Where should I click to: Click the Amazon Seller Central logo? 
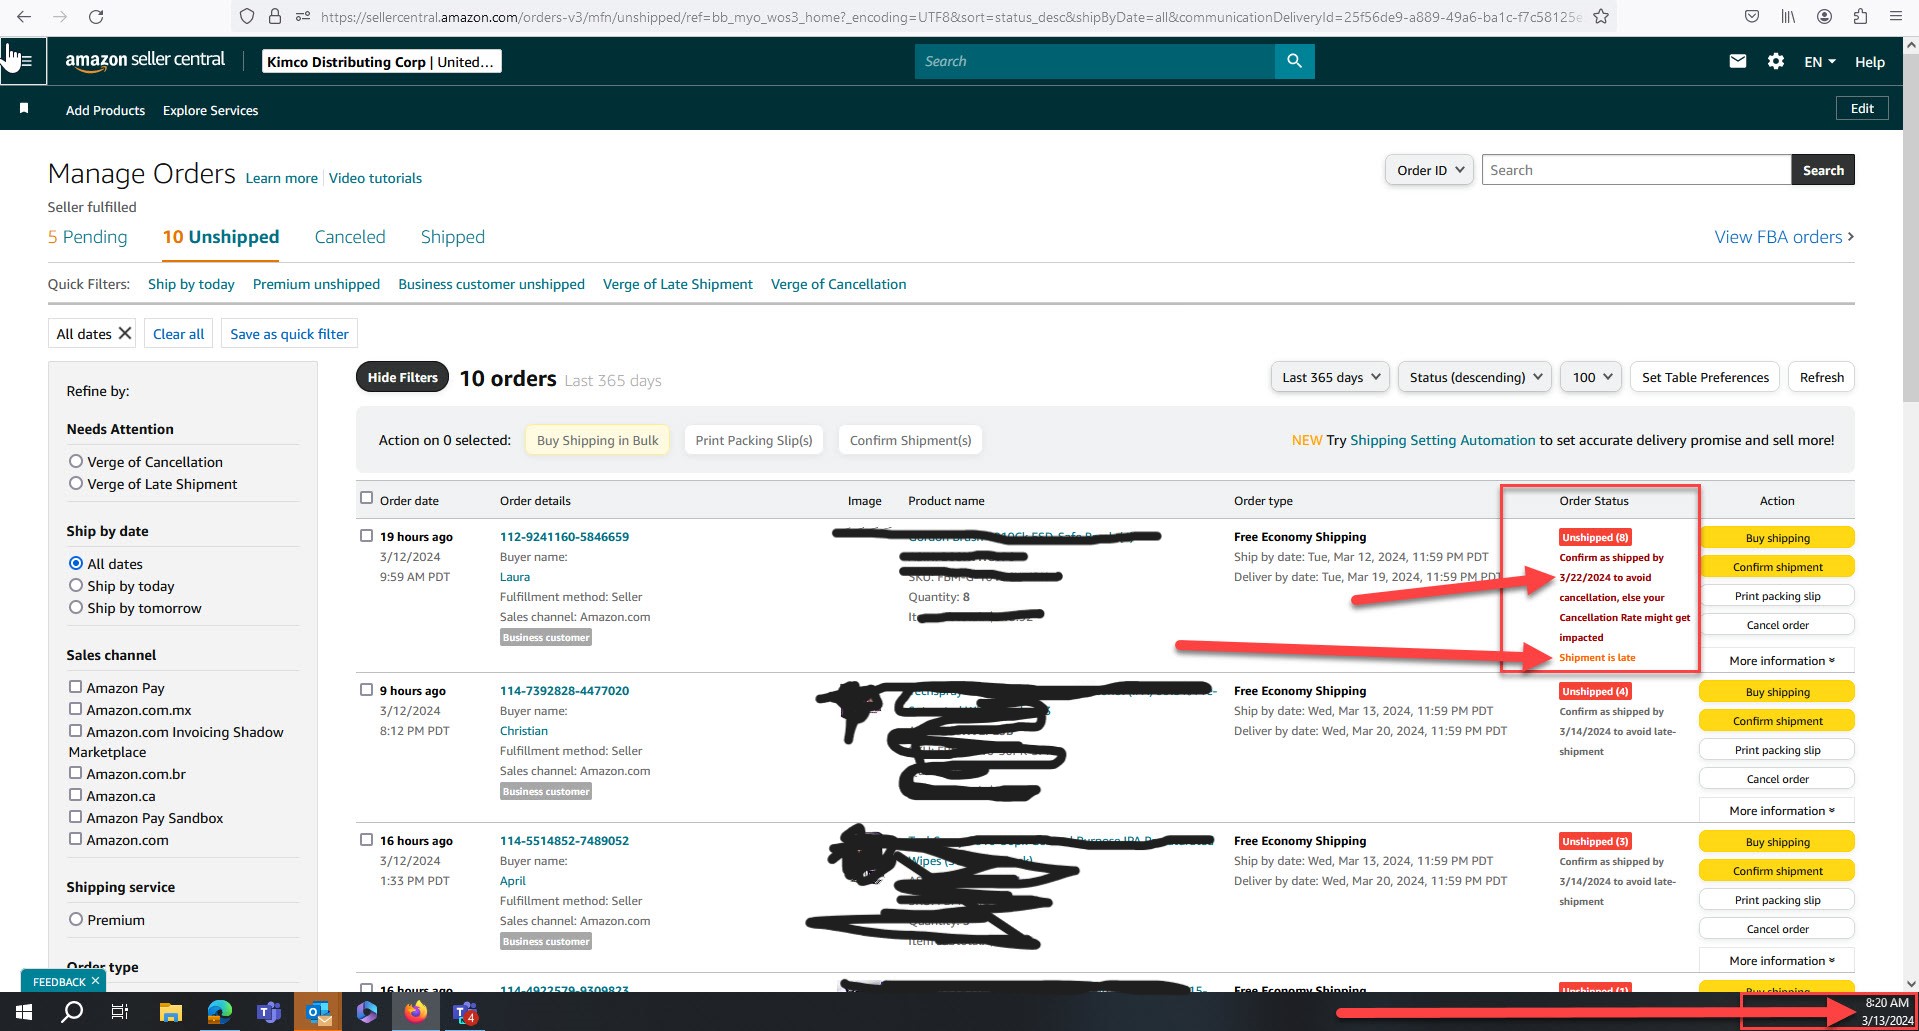145,61
